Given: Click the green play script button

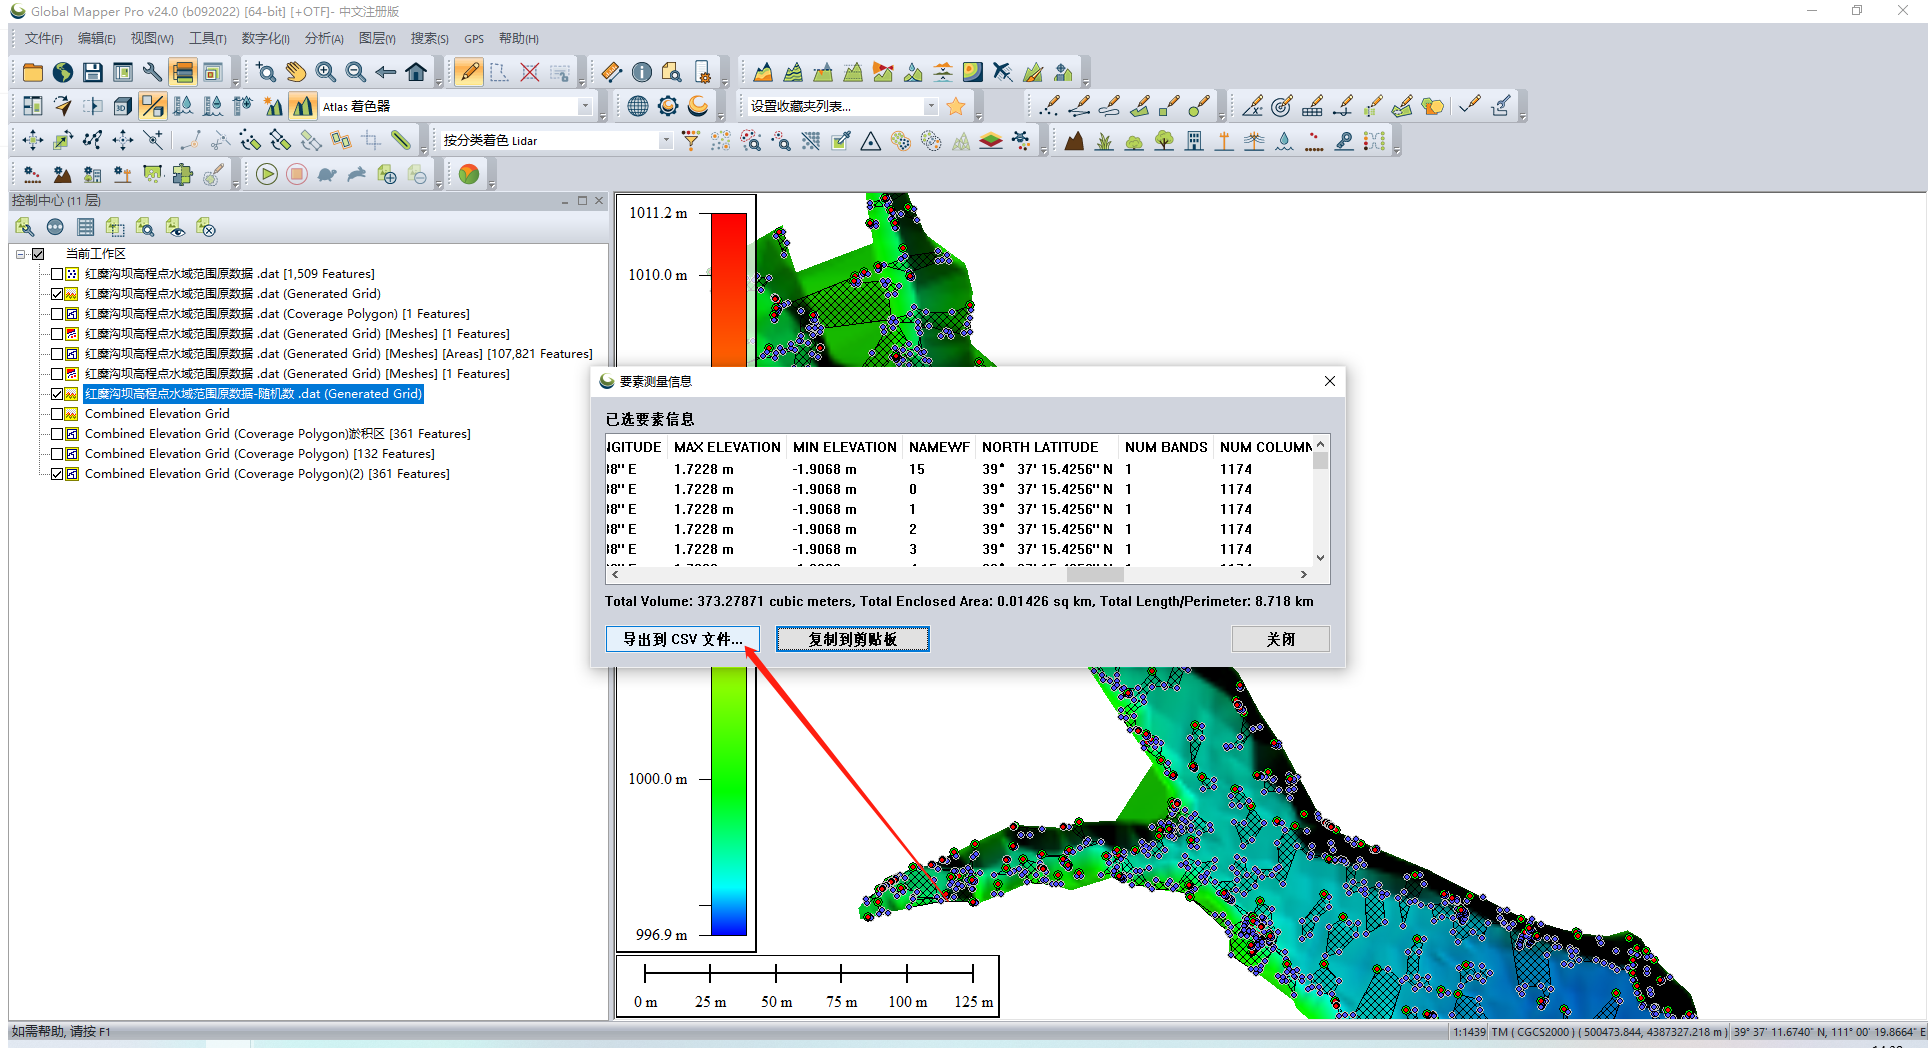Looking at the screenshot, I should (266, 174).
